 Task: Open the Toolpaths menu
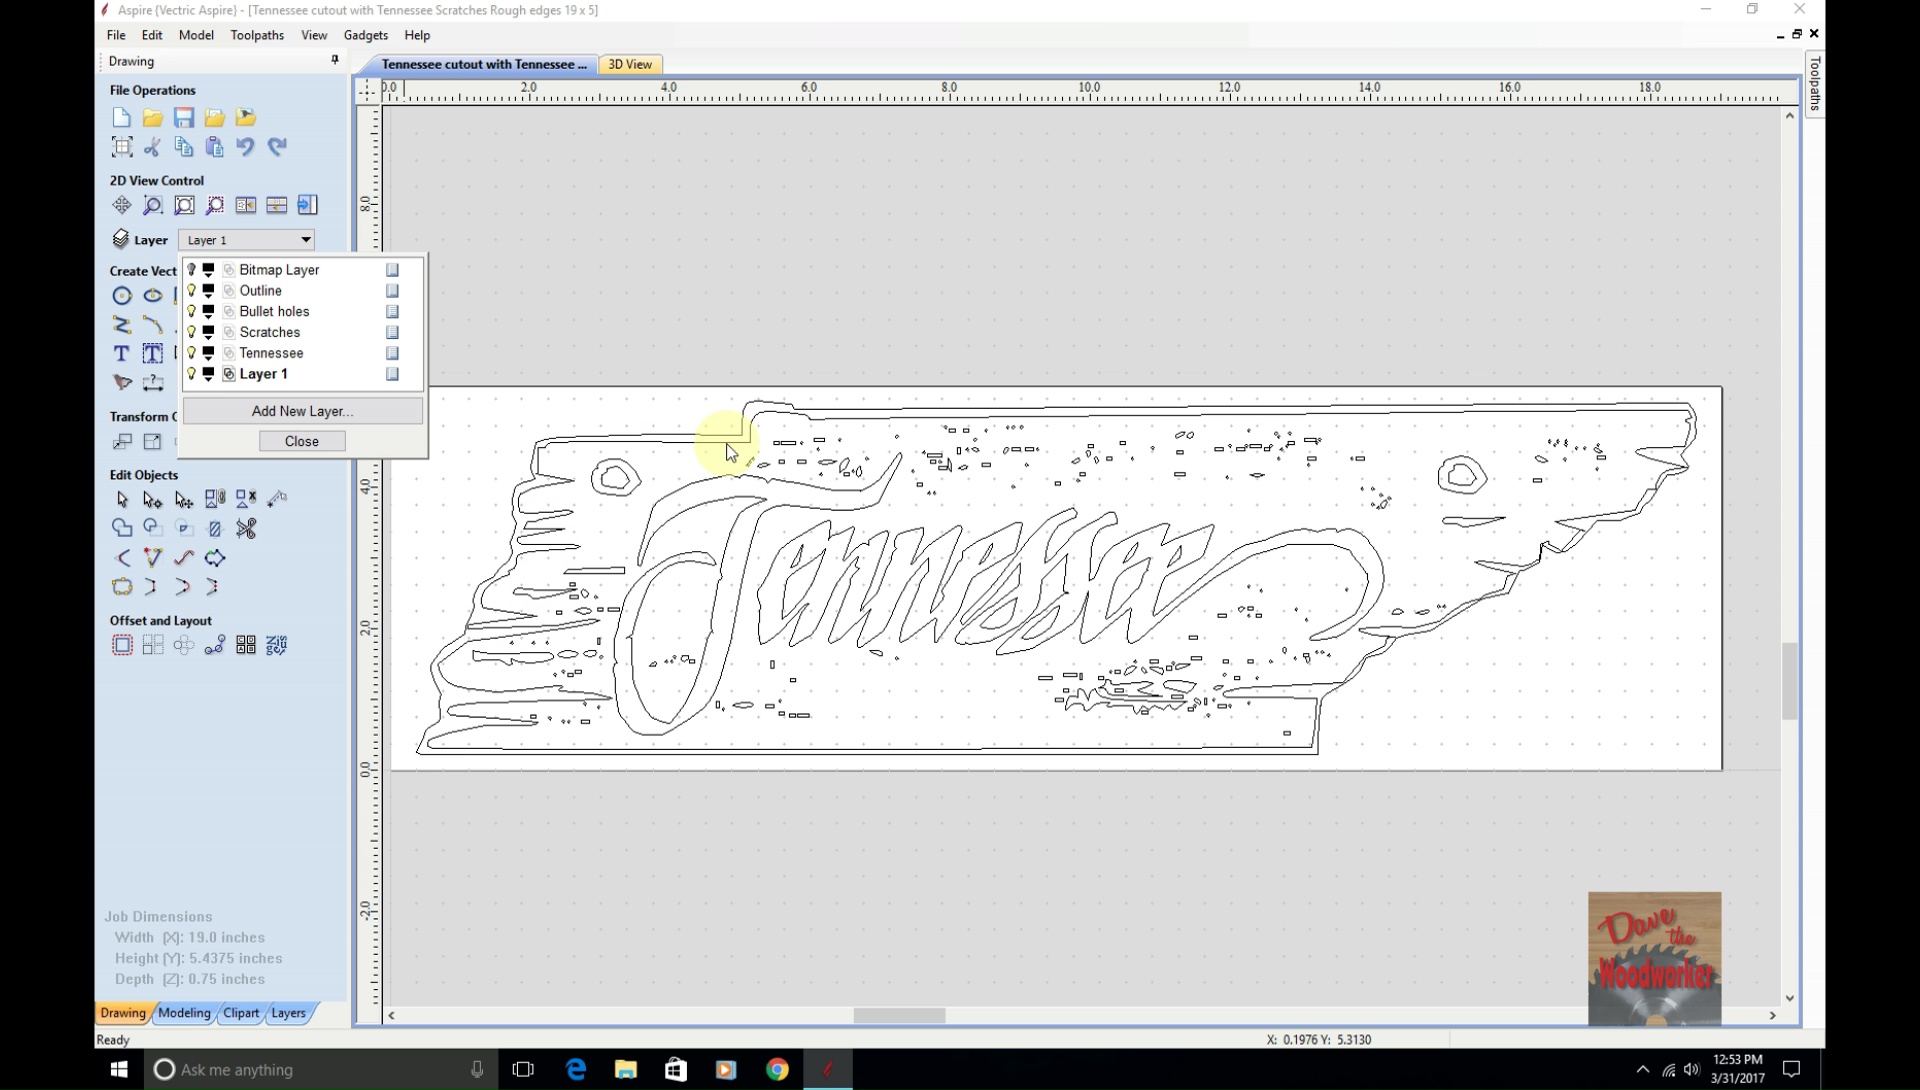257,35
